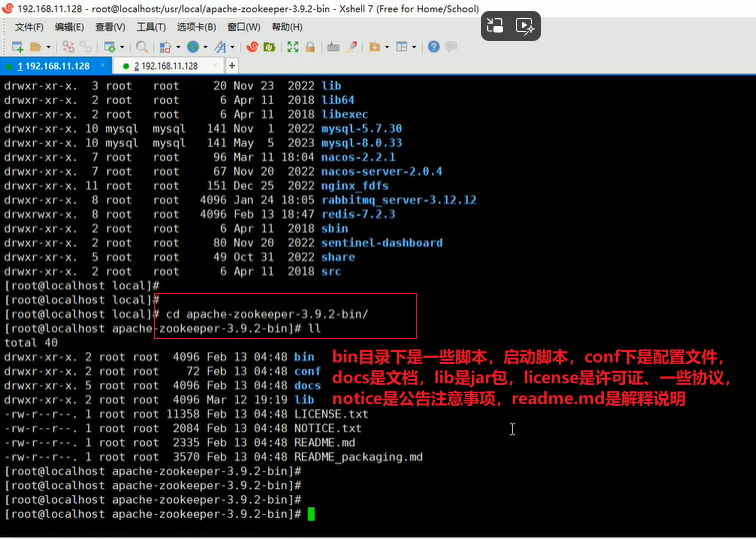Click 'README_packaging.md' file name
Image resolution: width=756 pixels, height=539 pixels.
tap(358, 457)
